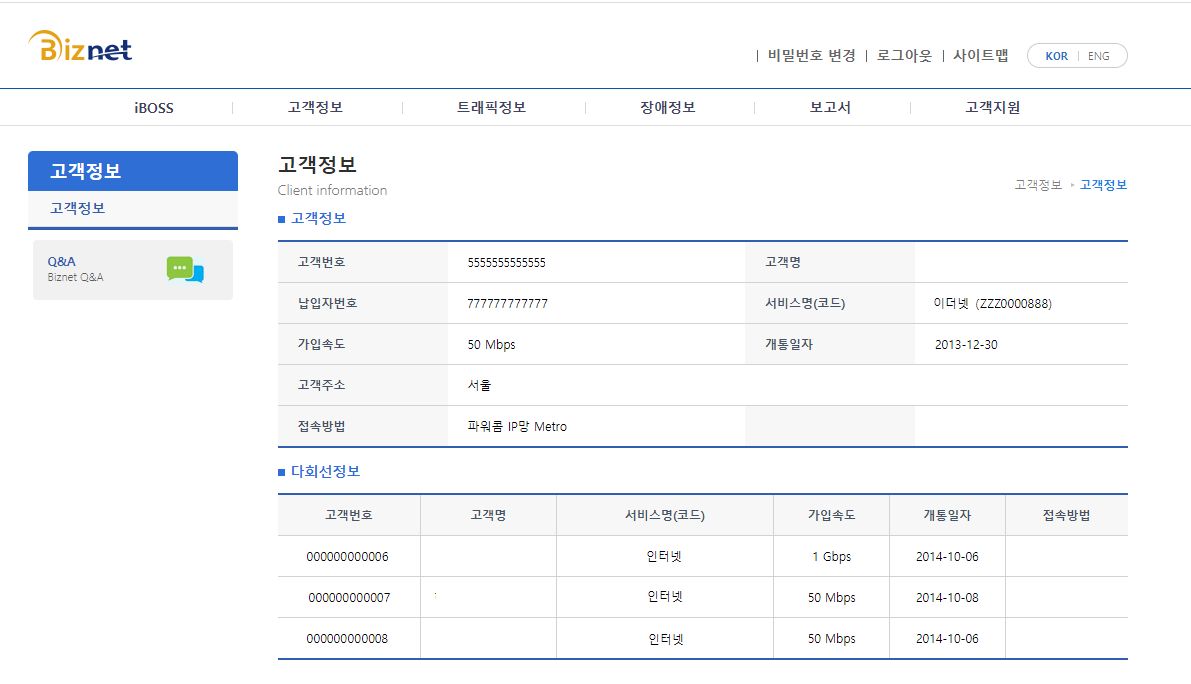The width and height of the screenshot is (1191, 684).
Task: Open the Biznet Q&A banner text
Action: click(x=75, y=277)
